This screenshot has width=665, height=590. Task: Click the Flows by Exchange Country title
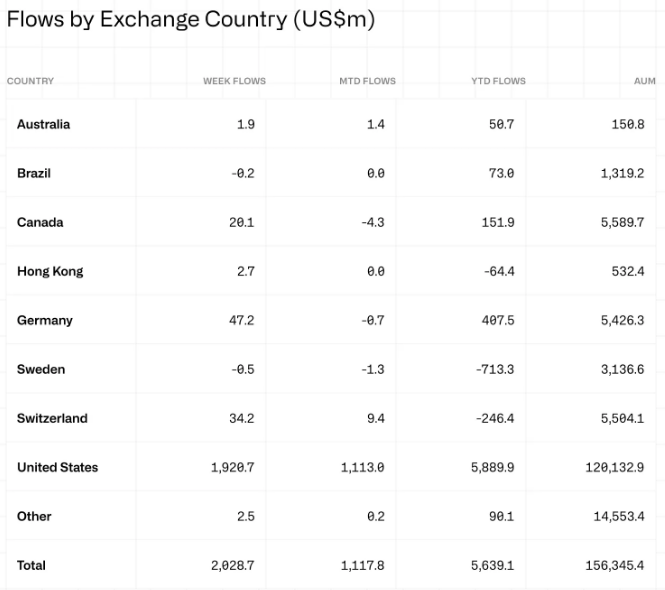pos(190,20)
